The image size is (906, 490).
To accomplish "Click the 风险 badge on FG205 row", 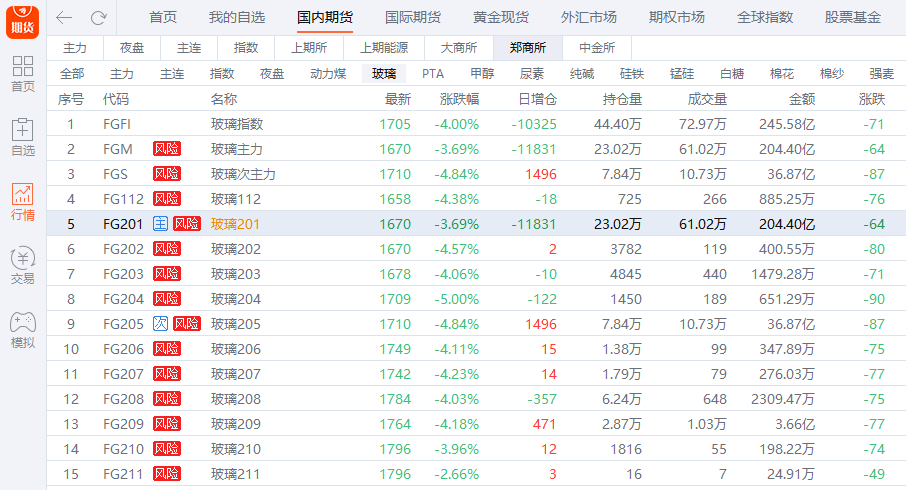I will 187,324.
